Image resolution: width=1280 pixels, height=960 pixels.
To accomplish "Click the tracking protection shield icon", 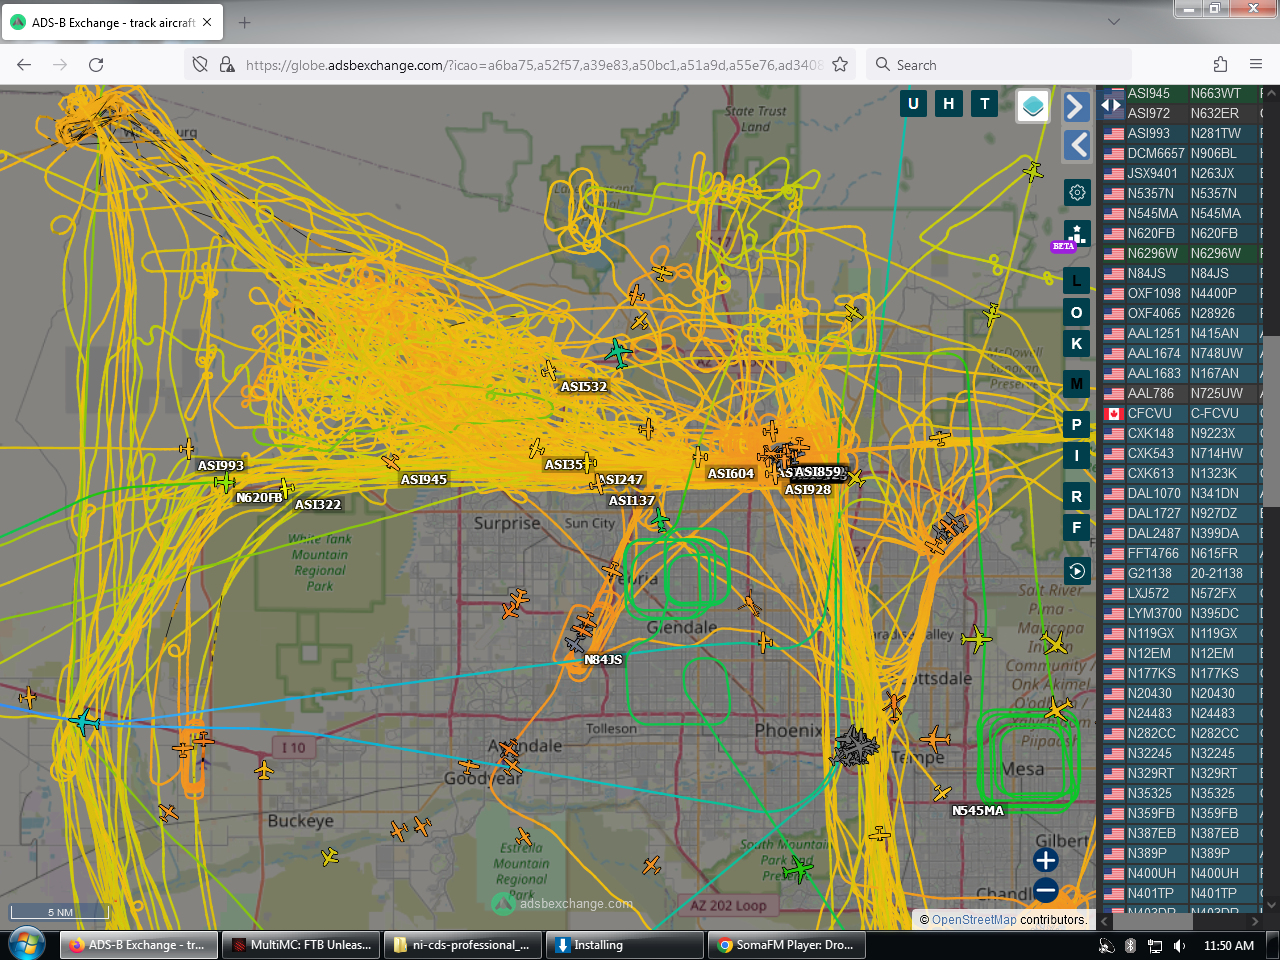I will click(200, 65).
